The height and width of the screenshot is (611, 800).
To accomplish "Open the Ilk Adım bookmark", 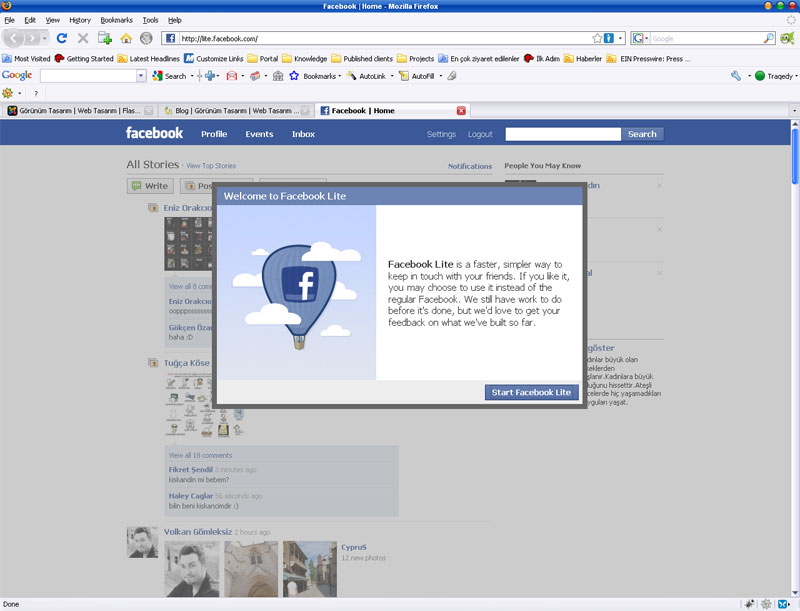I will click(x=542, y=59).
